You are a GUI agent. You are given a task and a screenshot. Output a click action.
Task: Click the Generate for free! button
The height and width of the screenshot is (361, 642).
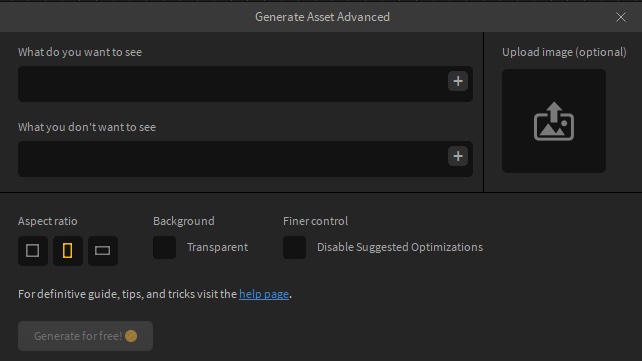pyautogui.click(x=85, y=336)
